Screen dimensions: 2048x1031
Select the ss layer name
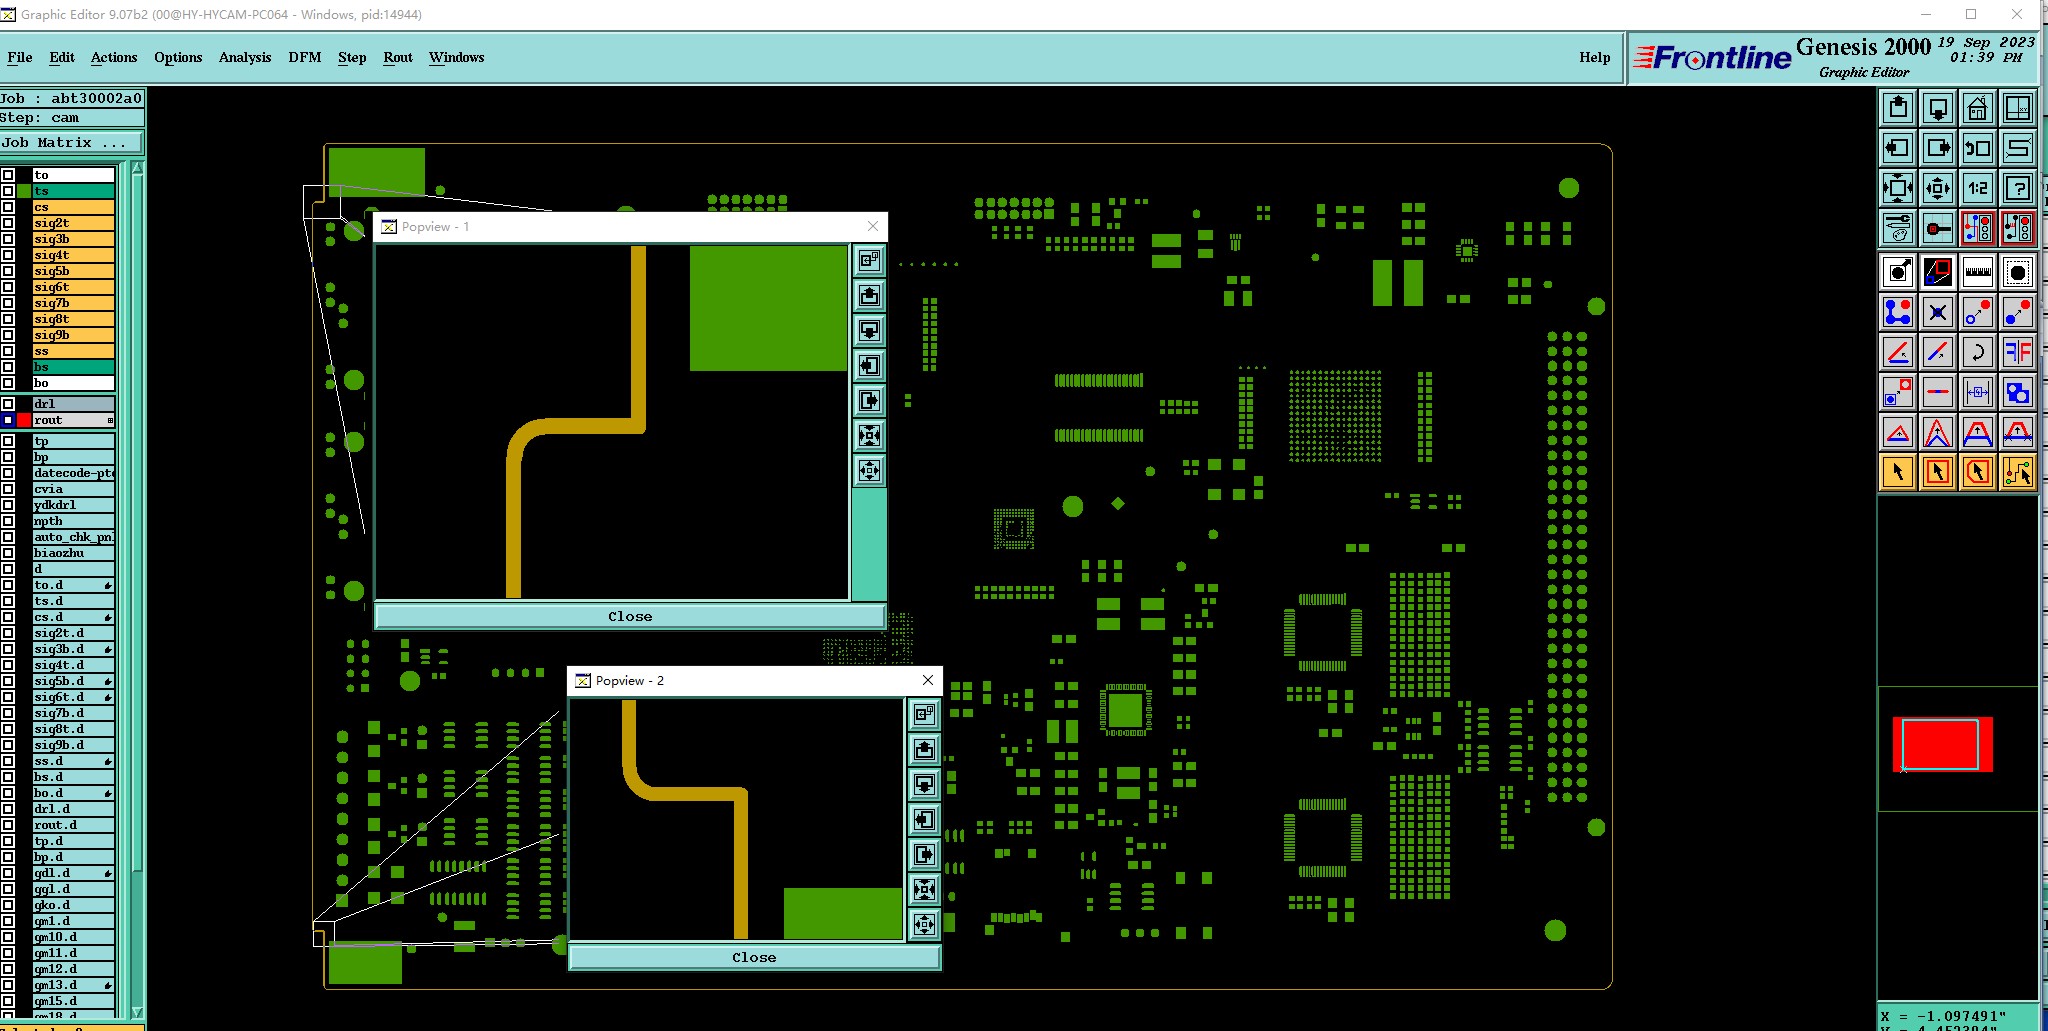[73, 351]
